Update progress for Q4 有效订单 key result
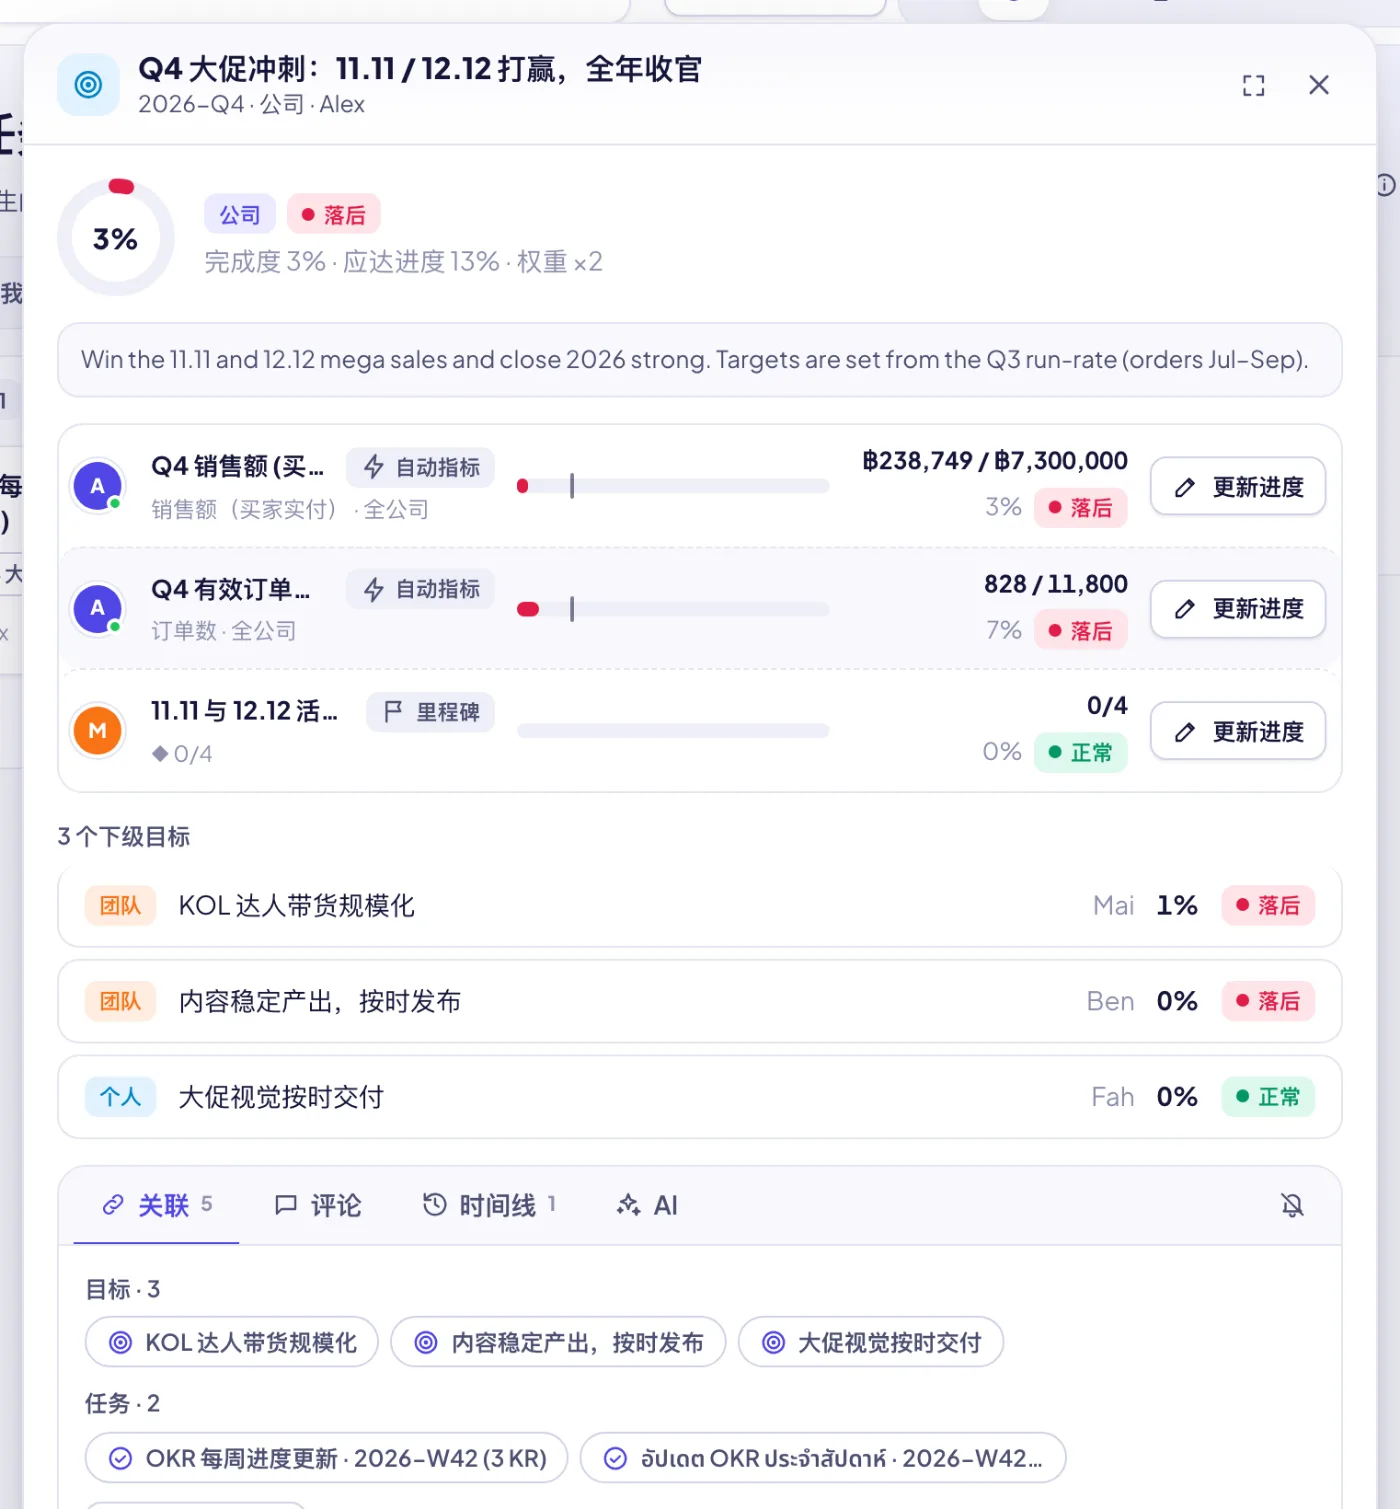The height and width of the screenshot is (1509, 1400). (1238, 609)
